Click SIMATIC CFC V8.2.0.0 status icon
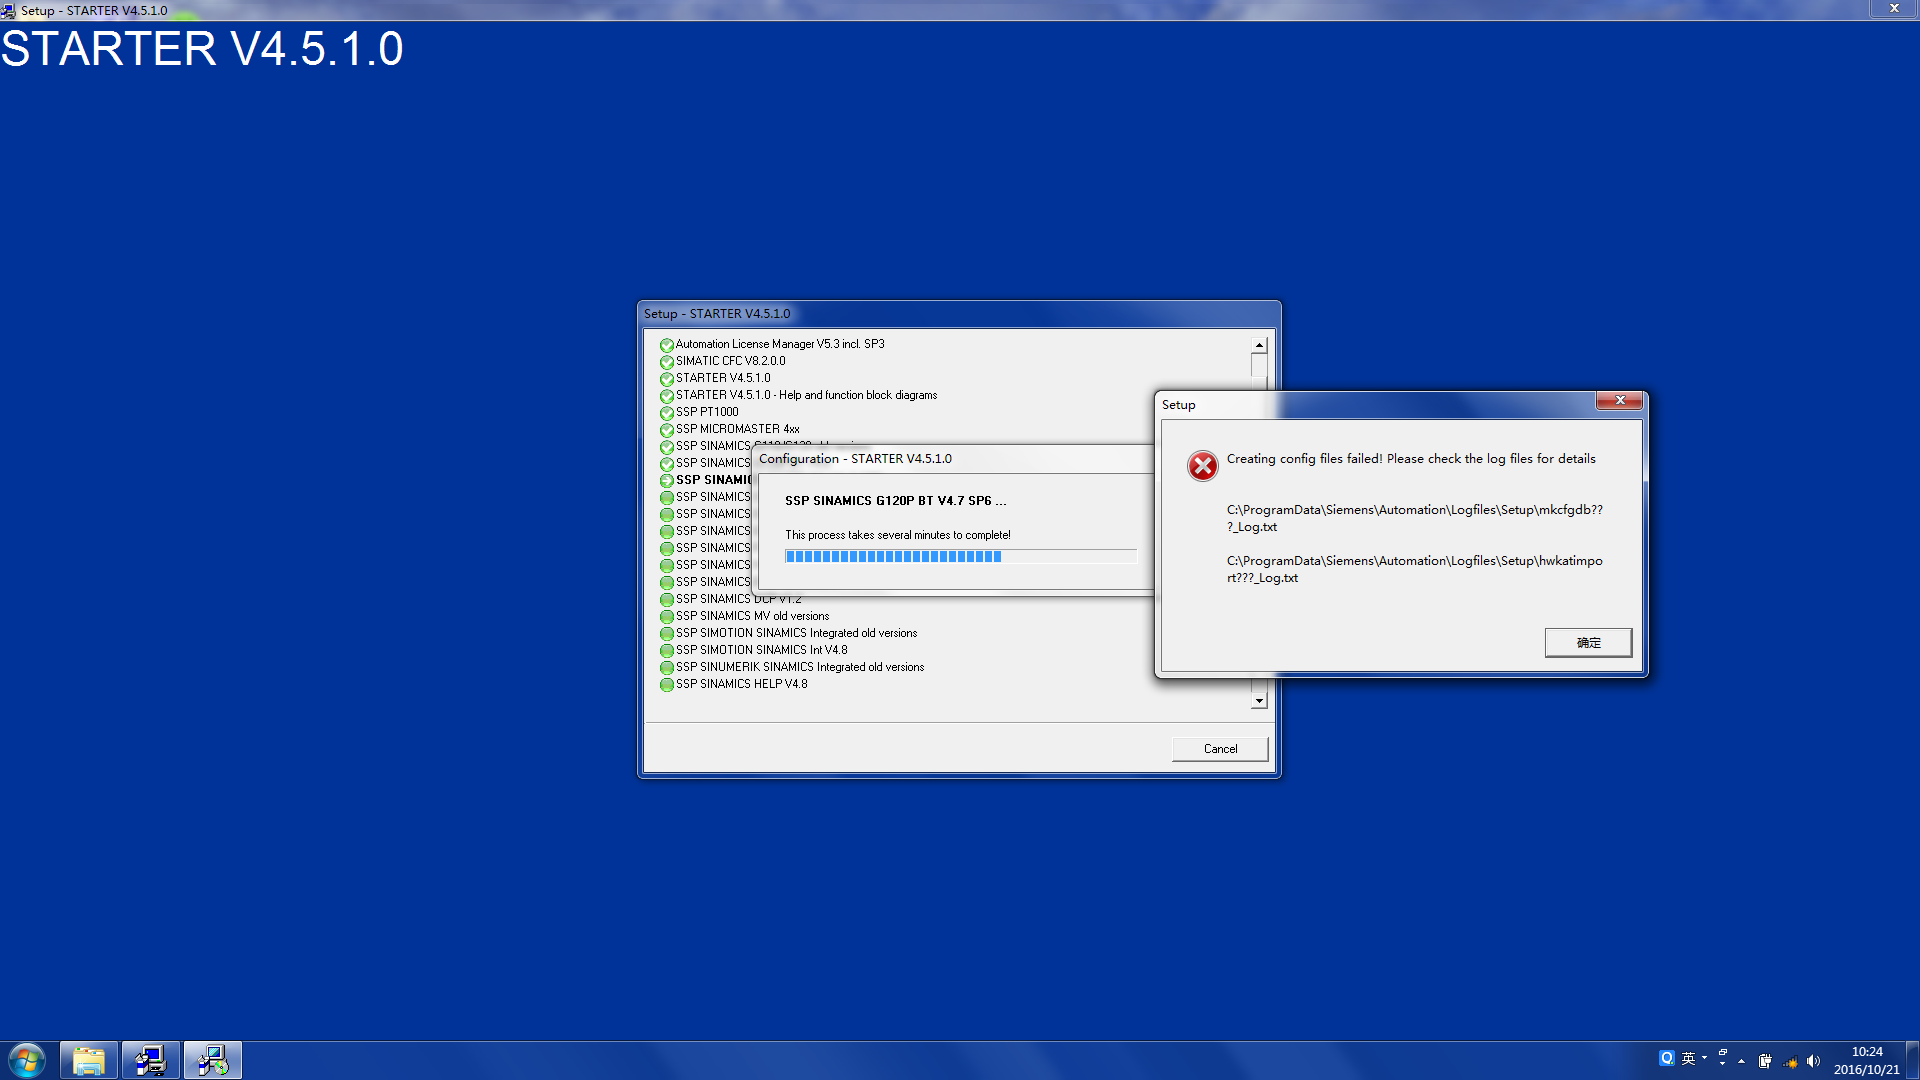1920x1080 pixels. click(x=666, y=362)
